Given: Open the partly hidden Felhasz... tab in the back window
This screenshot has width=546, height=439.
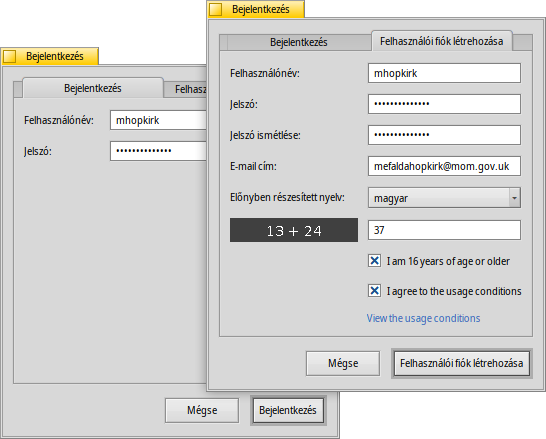Looking at the screenshot, I should (x=186, y=89).
